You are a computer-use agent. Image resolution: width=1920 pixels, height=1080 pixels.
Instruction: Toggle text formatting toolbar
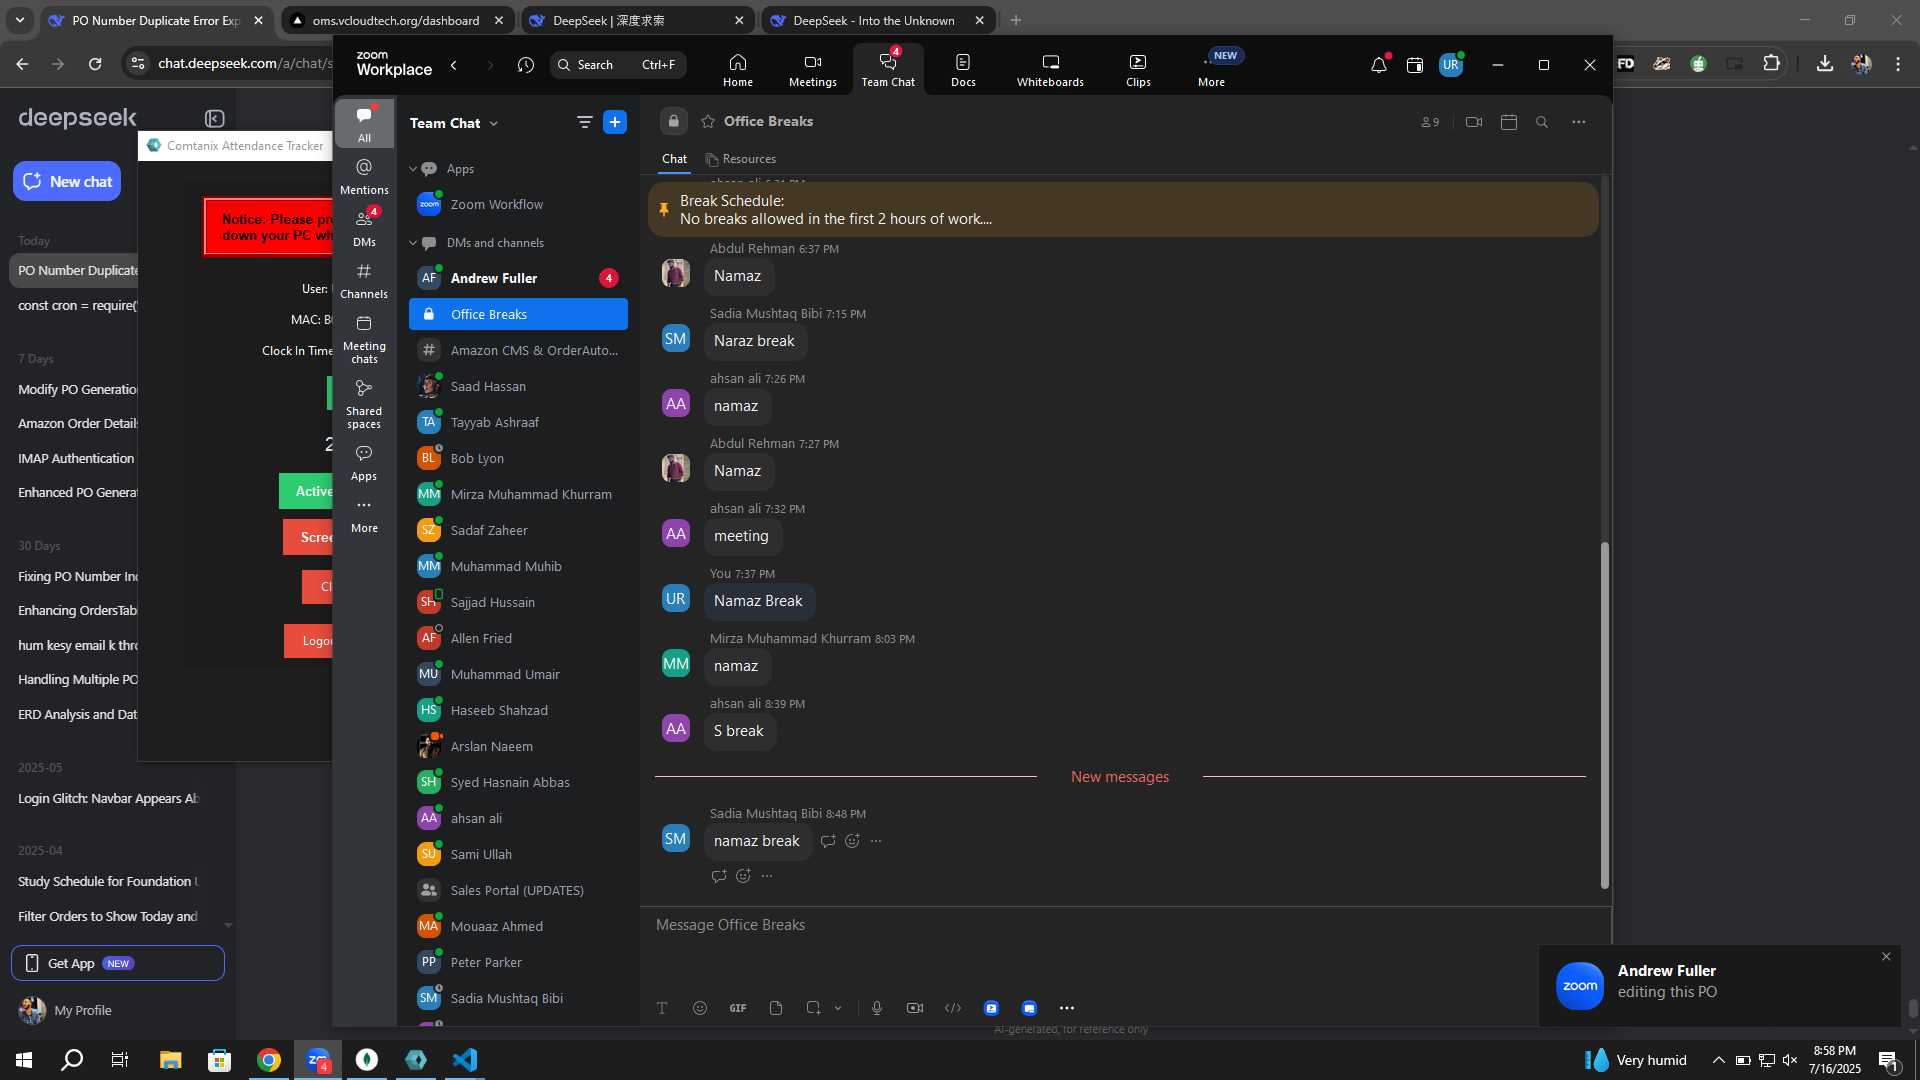(662, 1008)
